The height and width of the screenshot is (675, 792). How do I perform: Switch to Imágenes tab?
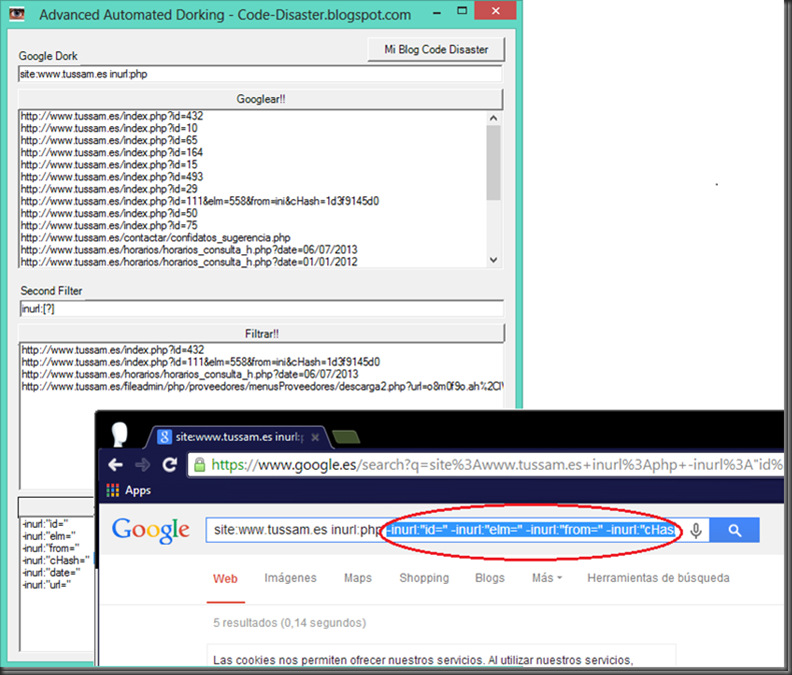pyautogui.click(x=290, y=578)
